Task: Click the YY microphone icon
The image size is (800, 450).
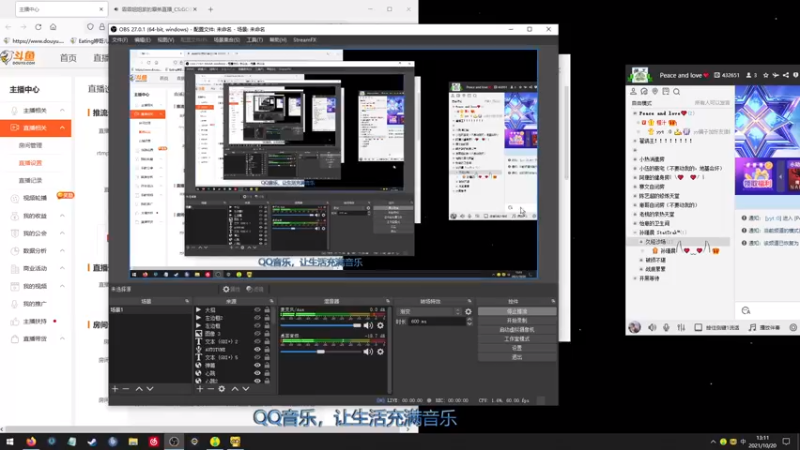Action: point(666,328)
